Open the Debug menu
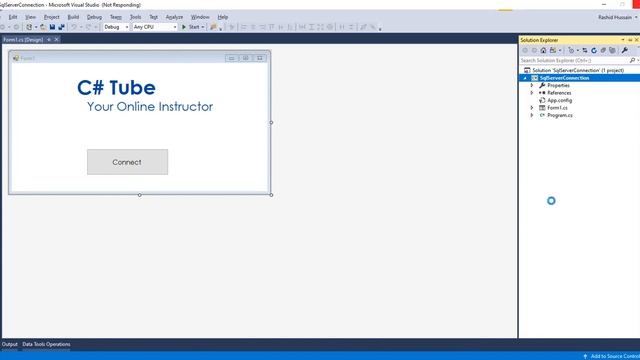The width and height of the screenshot is (640, 360). coord(94,17)
